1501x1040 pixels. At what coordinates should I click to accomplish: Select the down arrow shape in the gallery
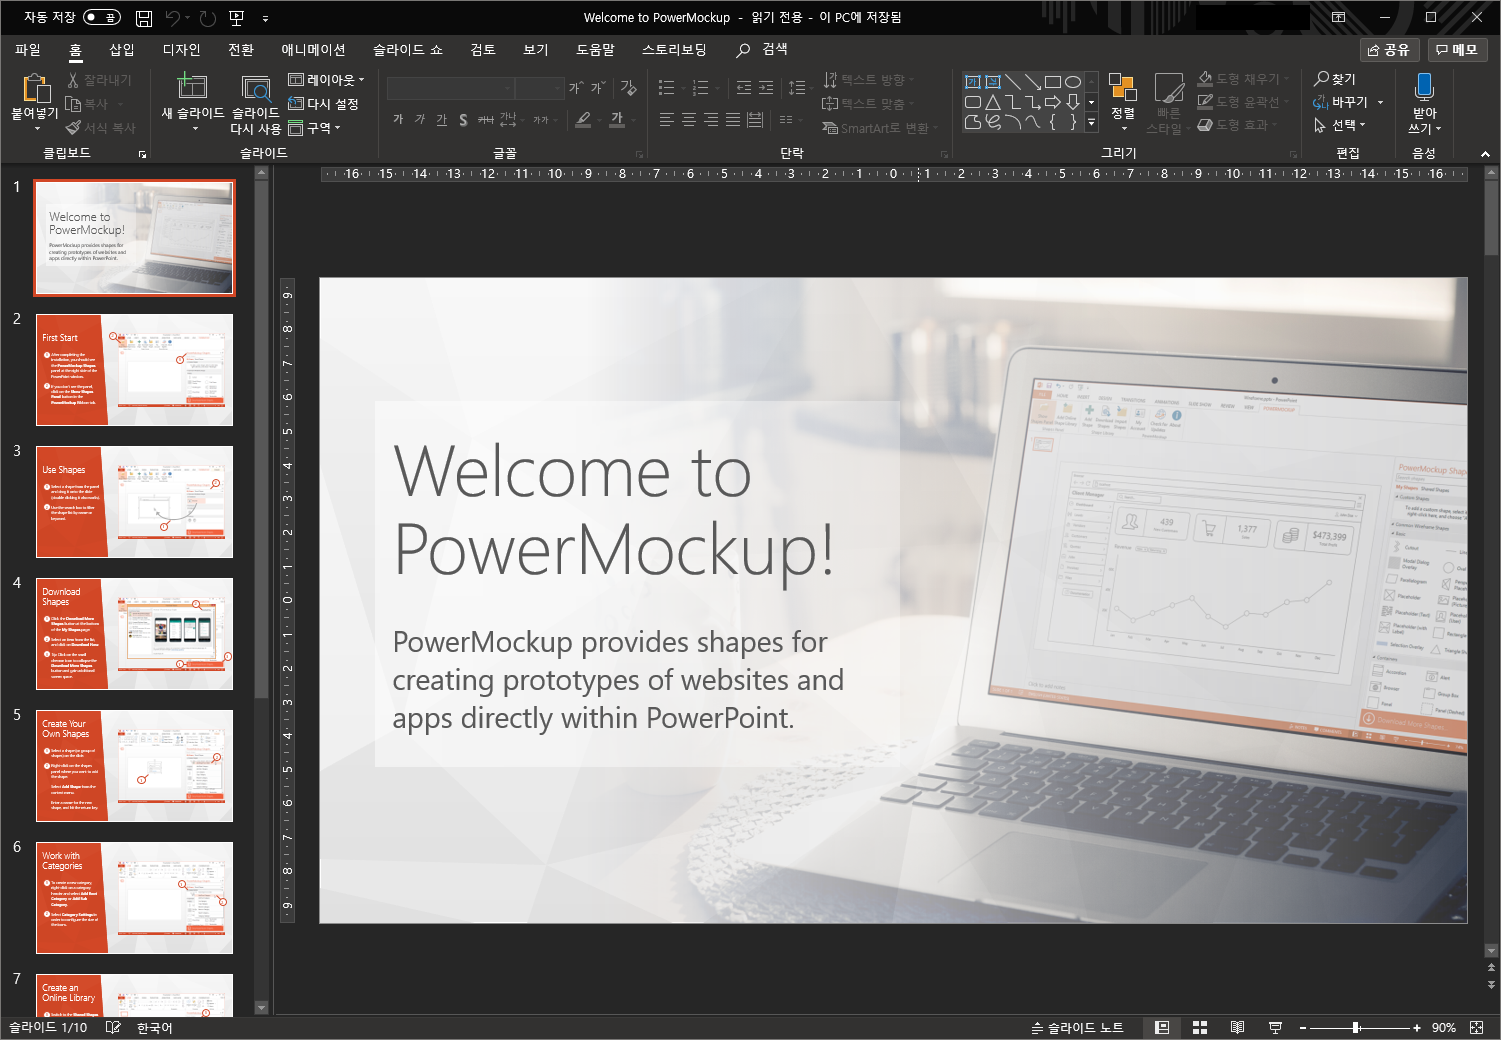pos(1072,101)
